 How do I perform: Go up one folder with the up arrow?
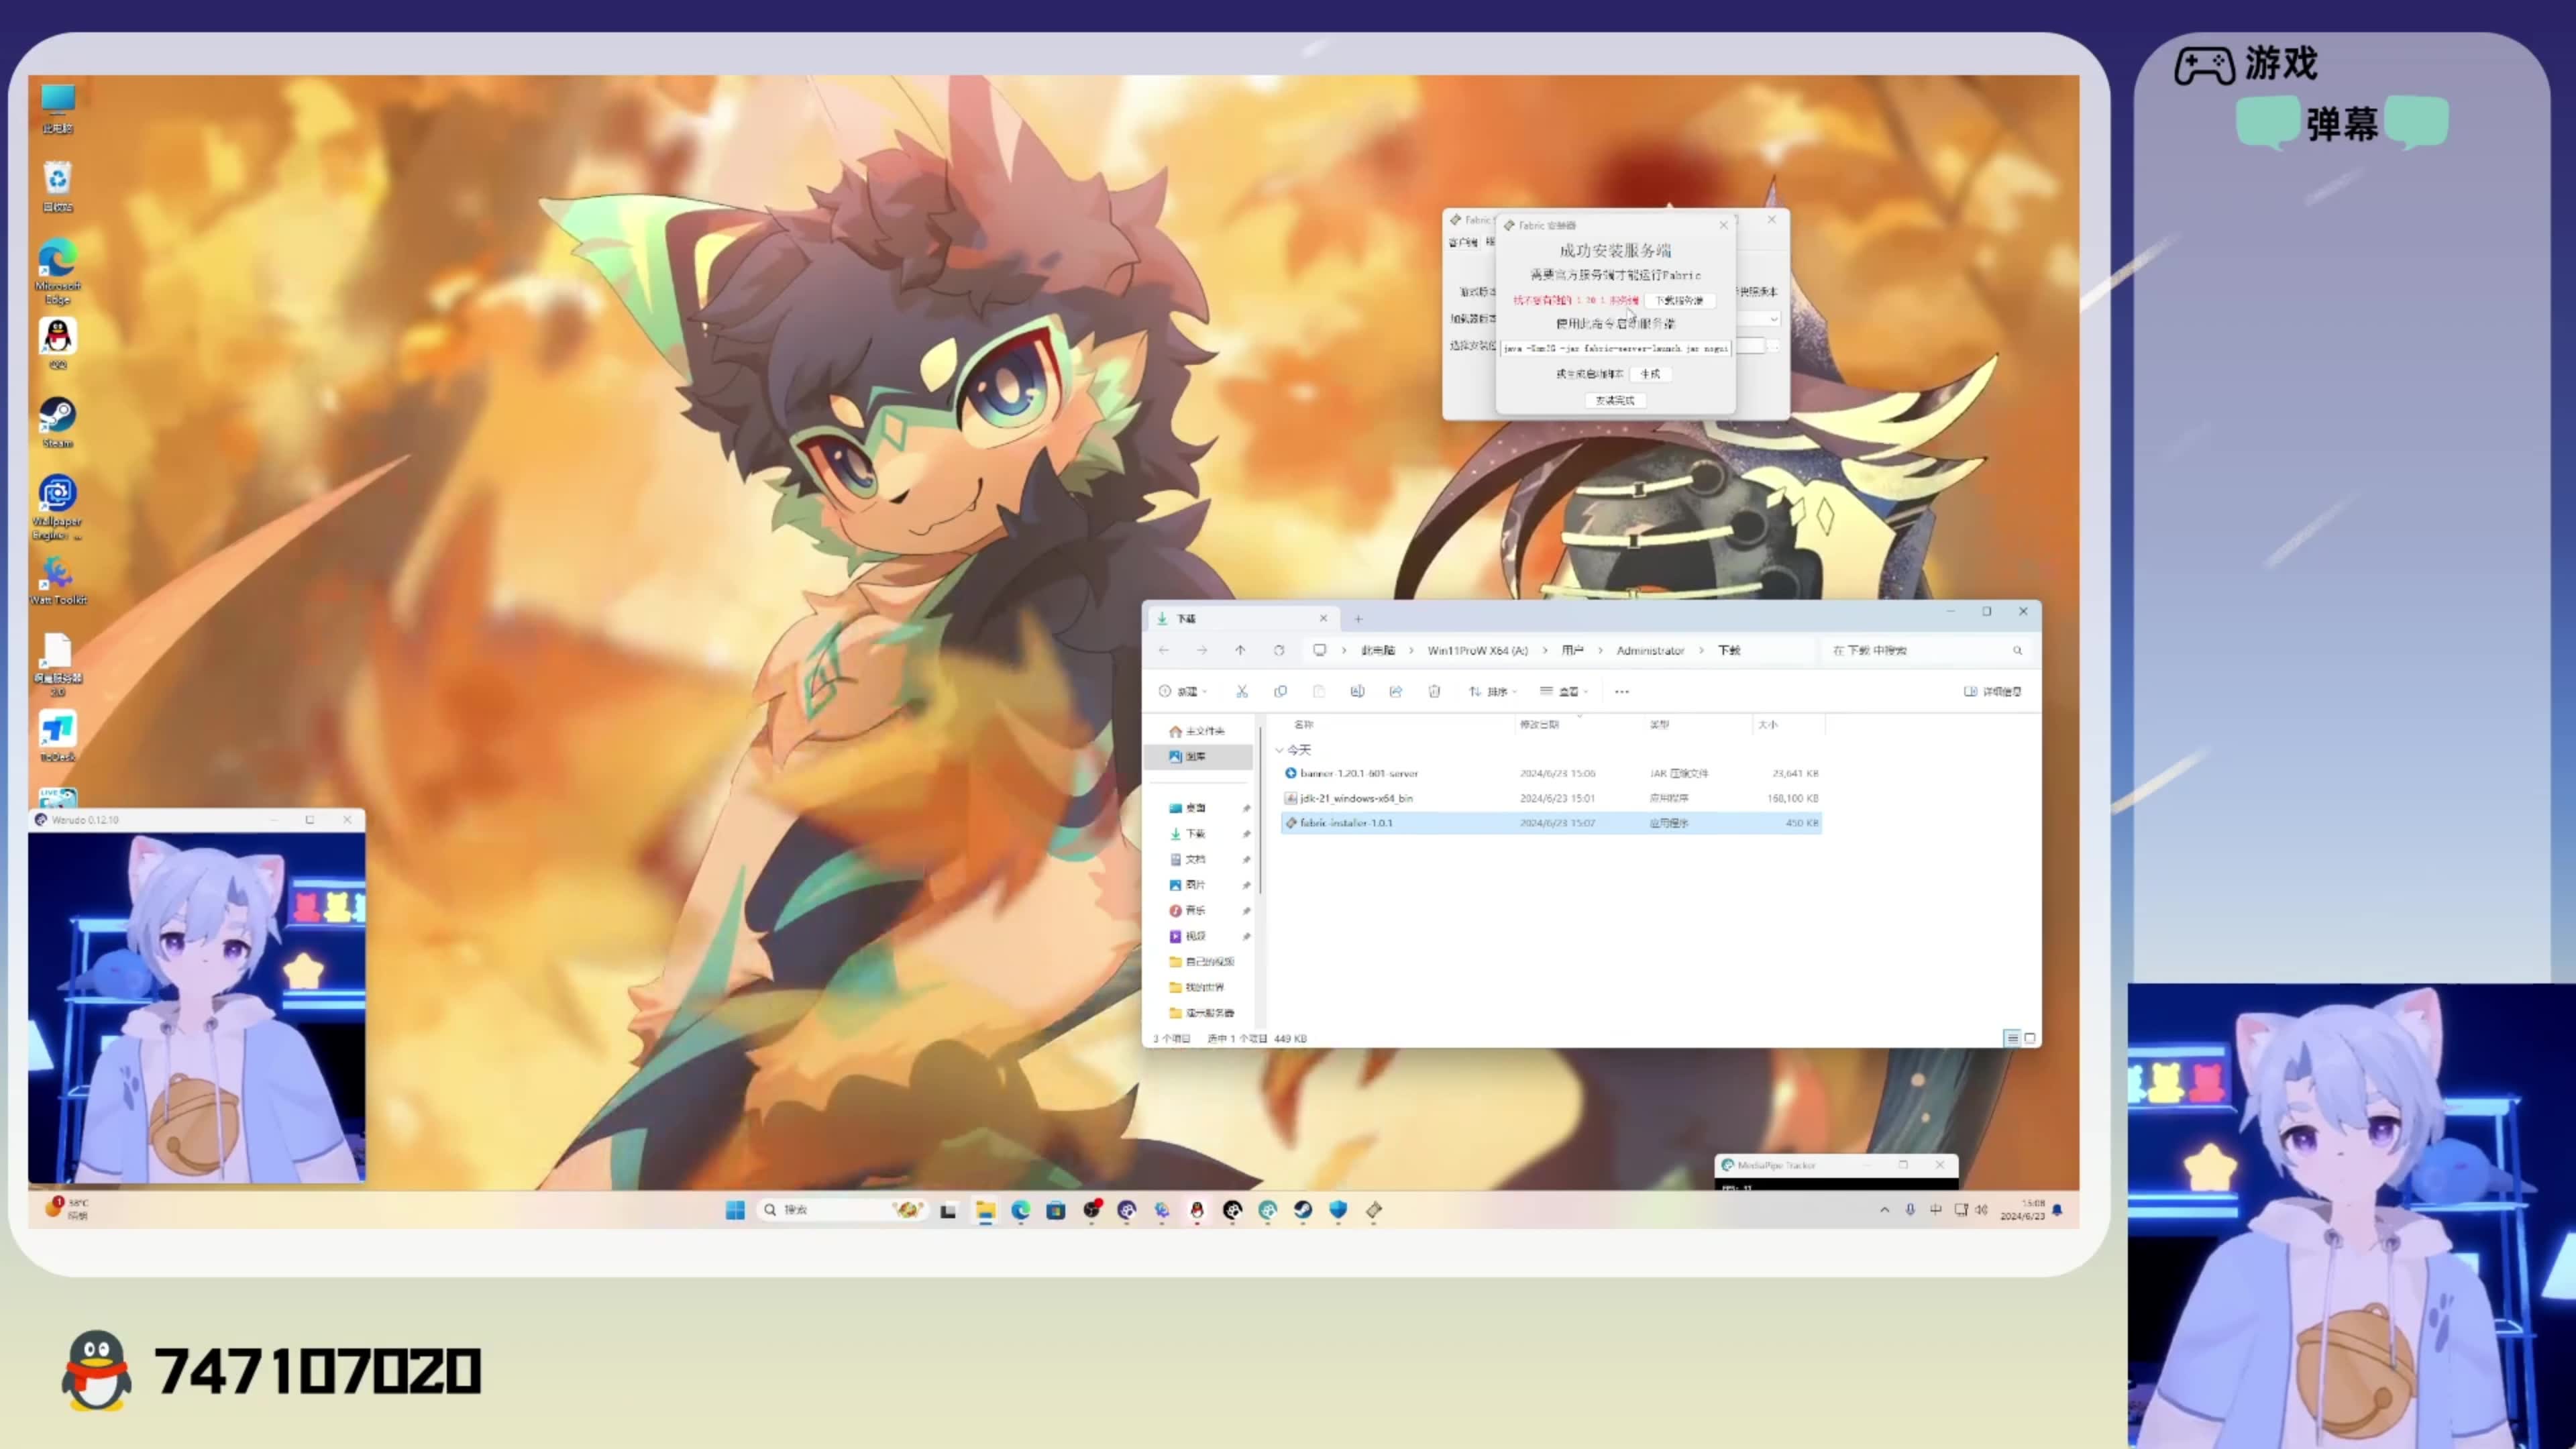pos(1240,650)
